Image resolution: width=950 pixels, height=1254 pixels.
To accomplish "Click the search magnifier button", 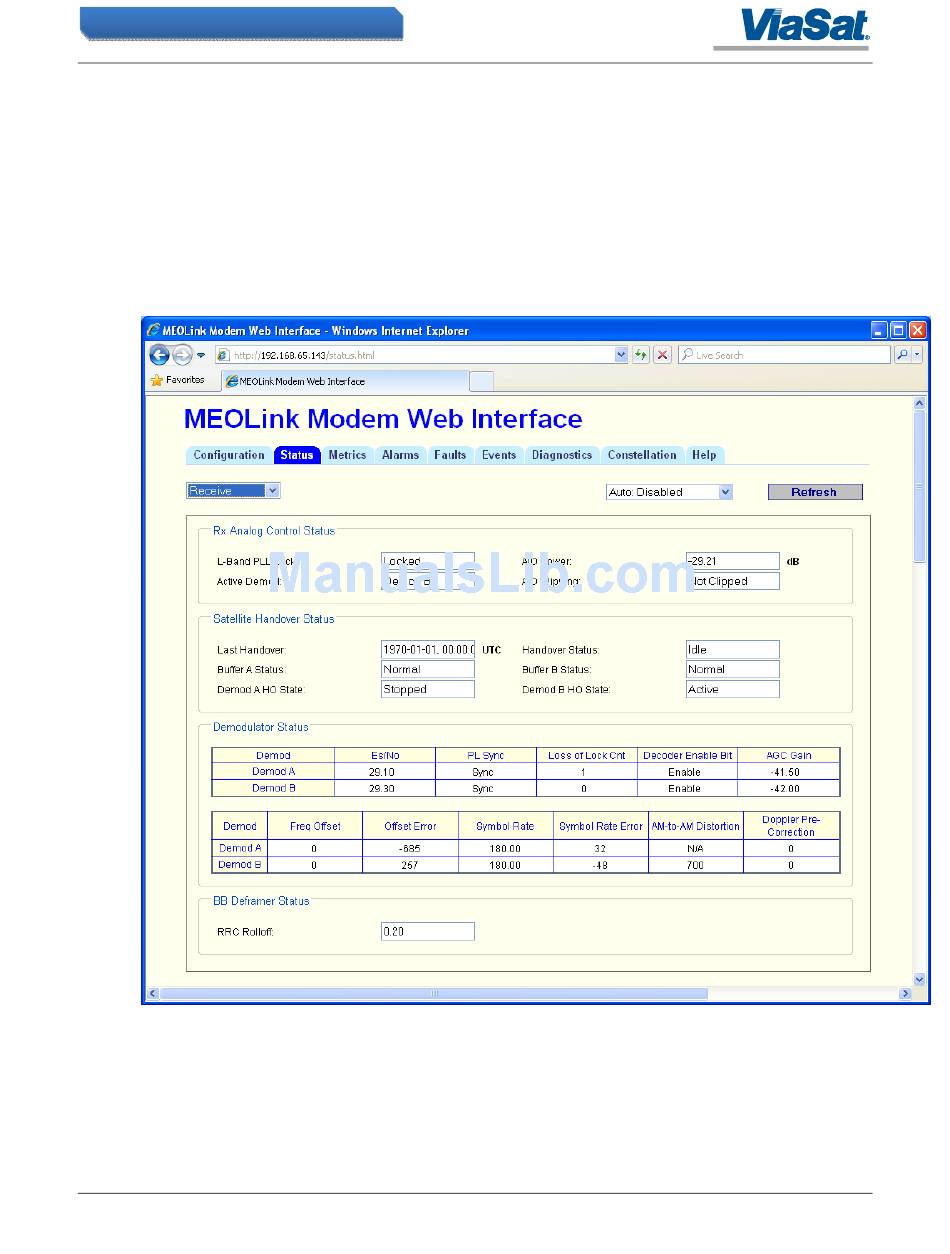I will click(902, 355).
